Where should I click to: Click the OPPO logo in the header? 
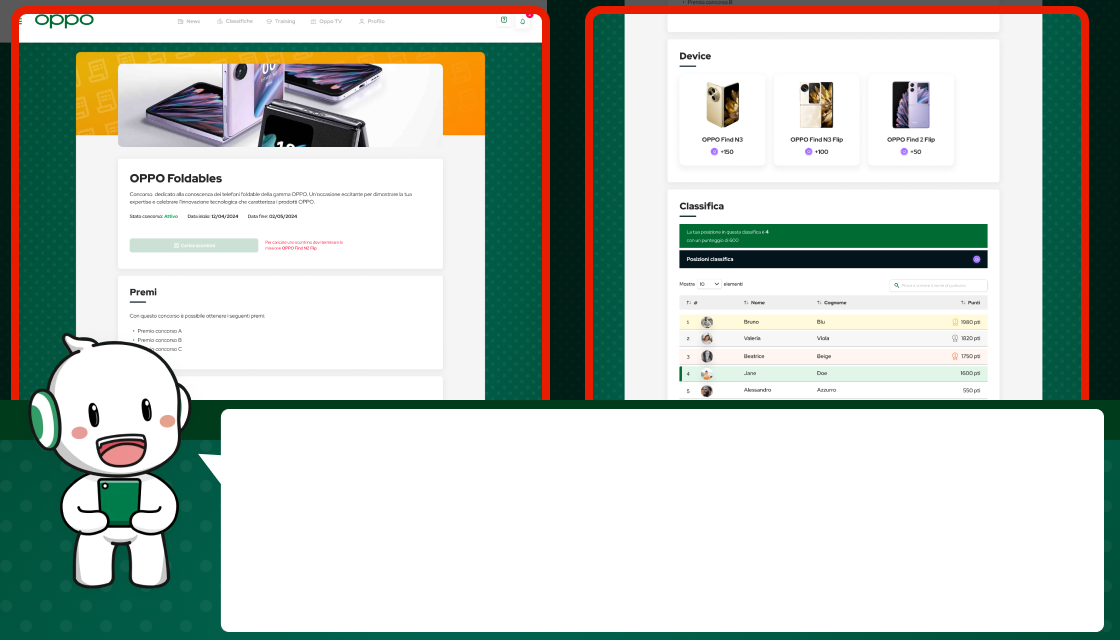(x=64, y=20)
